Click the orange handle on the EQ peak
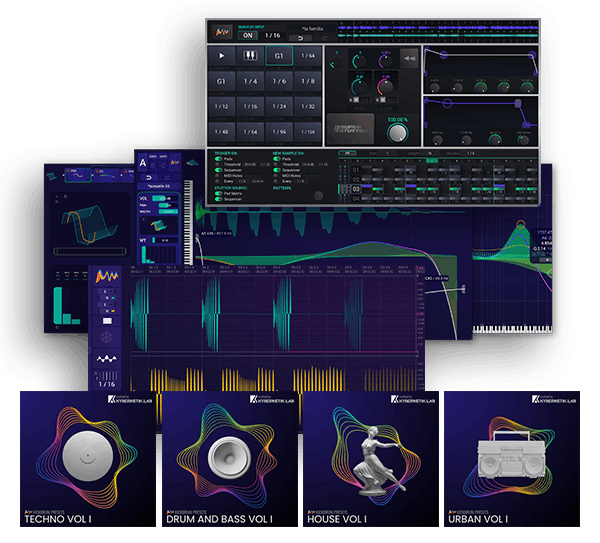Screen dimensions: 600x543 520,224
